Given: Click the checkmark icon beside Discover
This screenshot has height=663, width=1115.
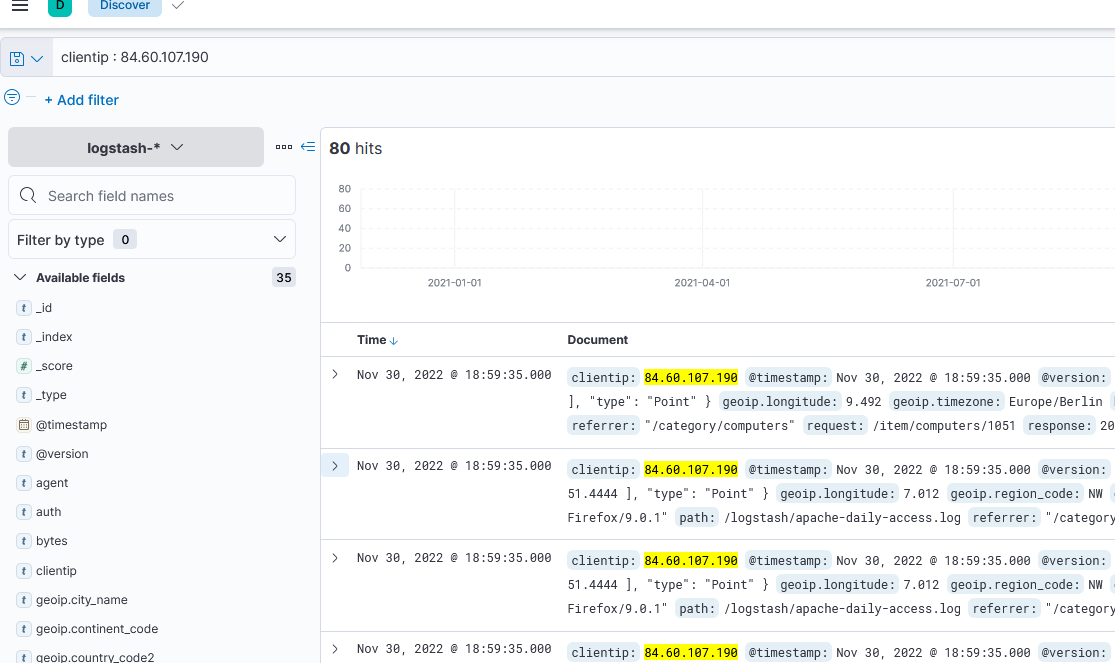Looking at the screenshot, I should click(178, 6).
